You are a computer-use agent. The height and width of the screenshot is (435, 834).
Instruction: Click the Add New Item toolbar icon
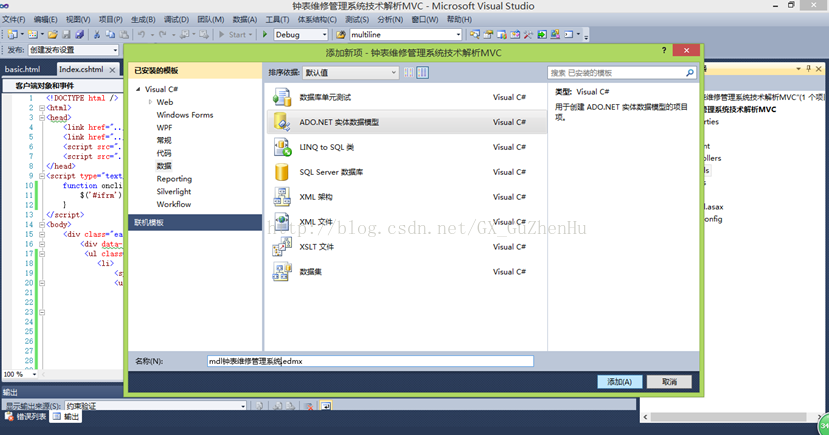(33, 35)
